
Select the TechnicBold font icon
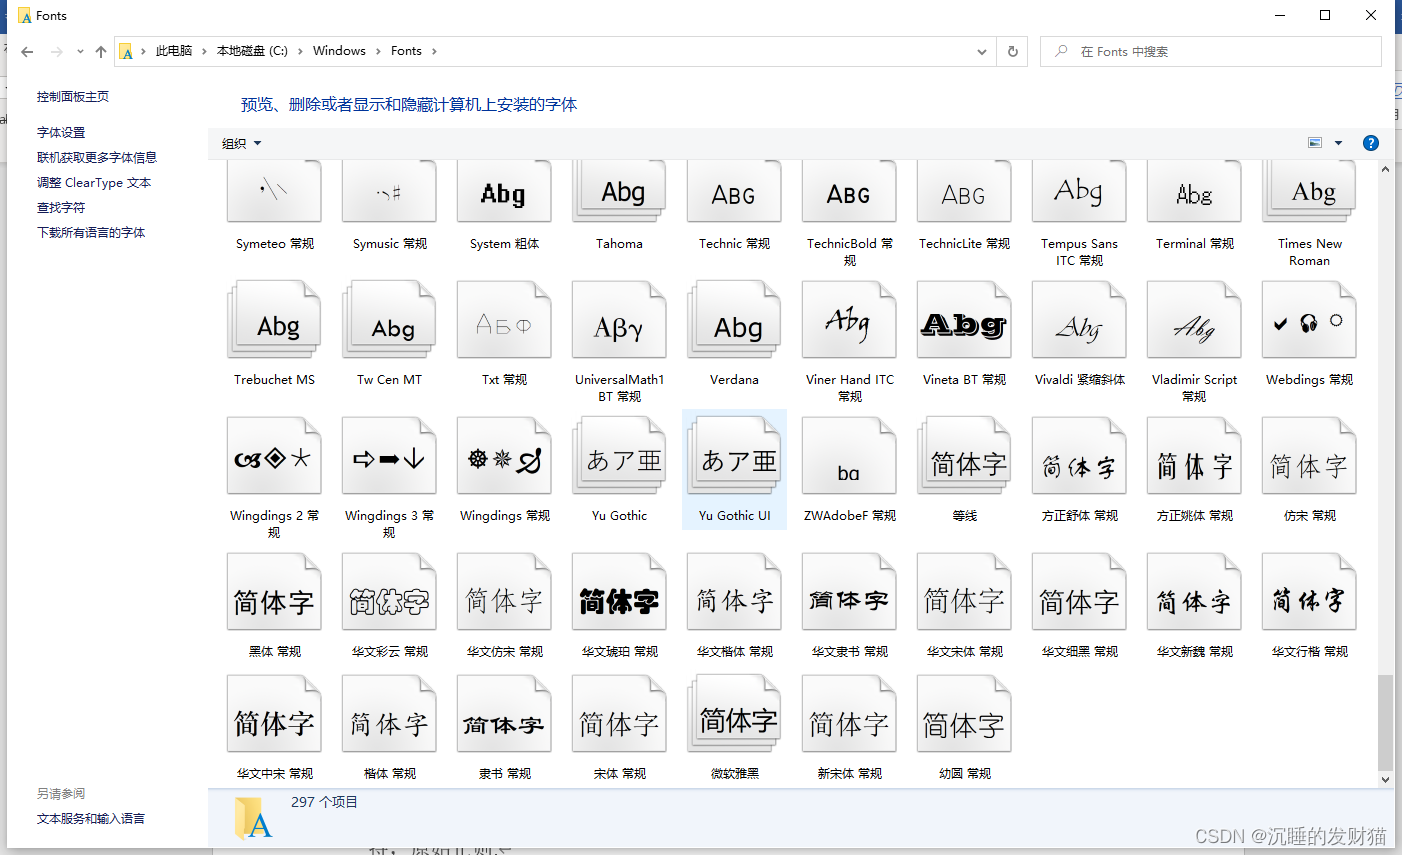point(849,192)
